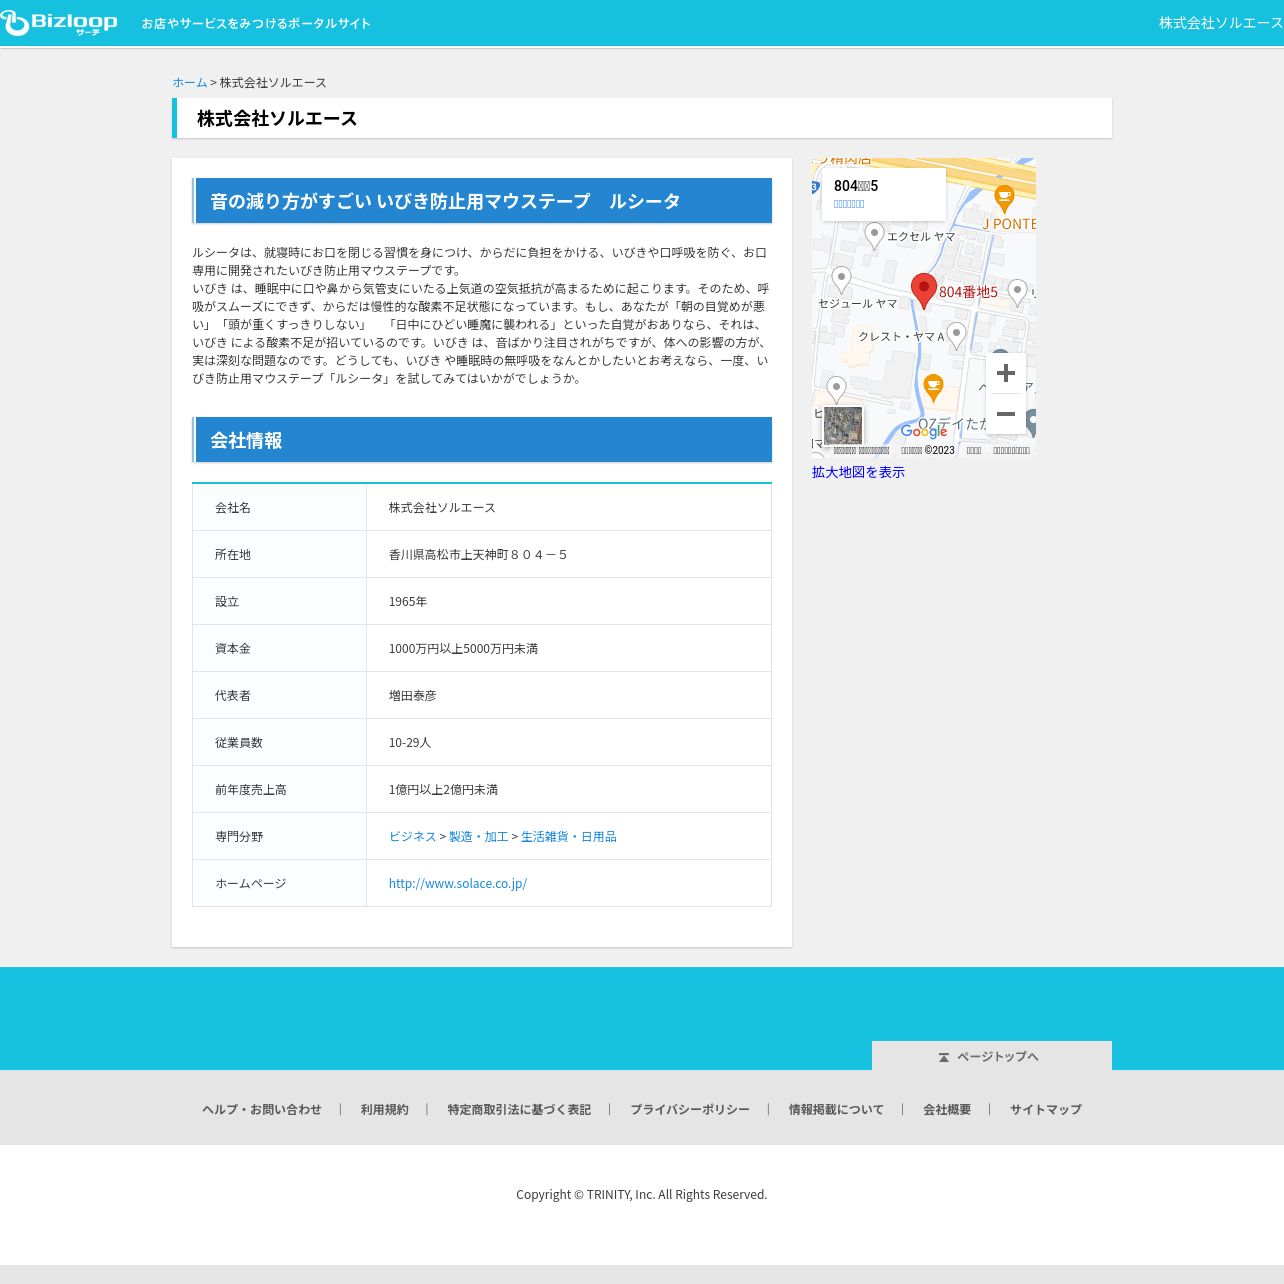Image resolution: width=1284 pixels, height=1284 pixels.
Task: Click 株式会社ソルエース text in top header
Action: [1221, 23]
